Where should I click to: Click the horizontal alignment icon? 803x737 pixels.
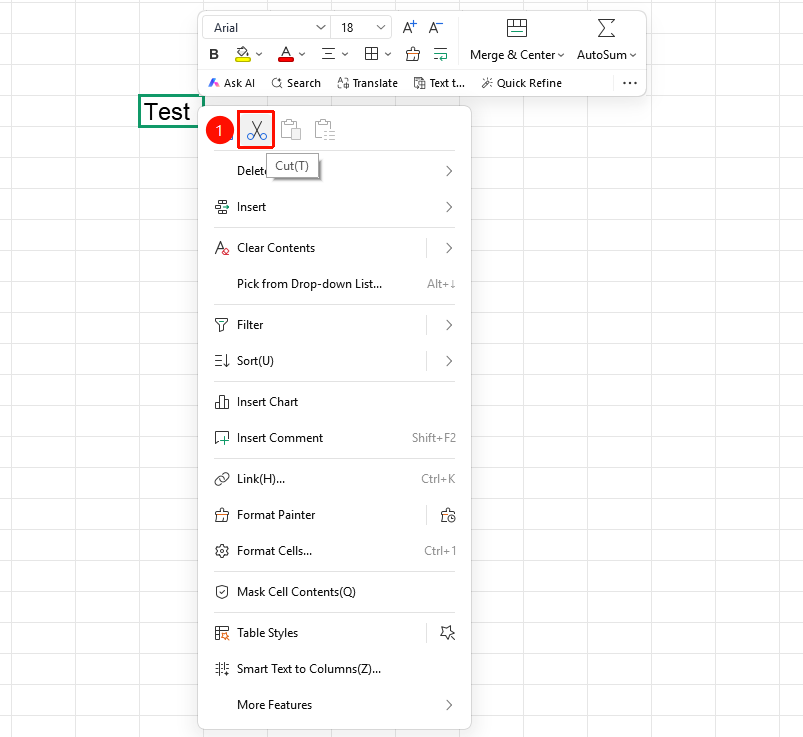click(x=328, y=54)
